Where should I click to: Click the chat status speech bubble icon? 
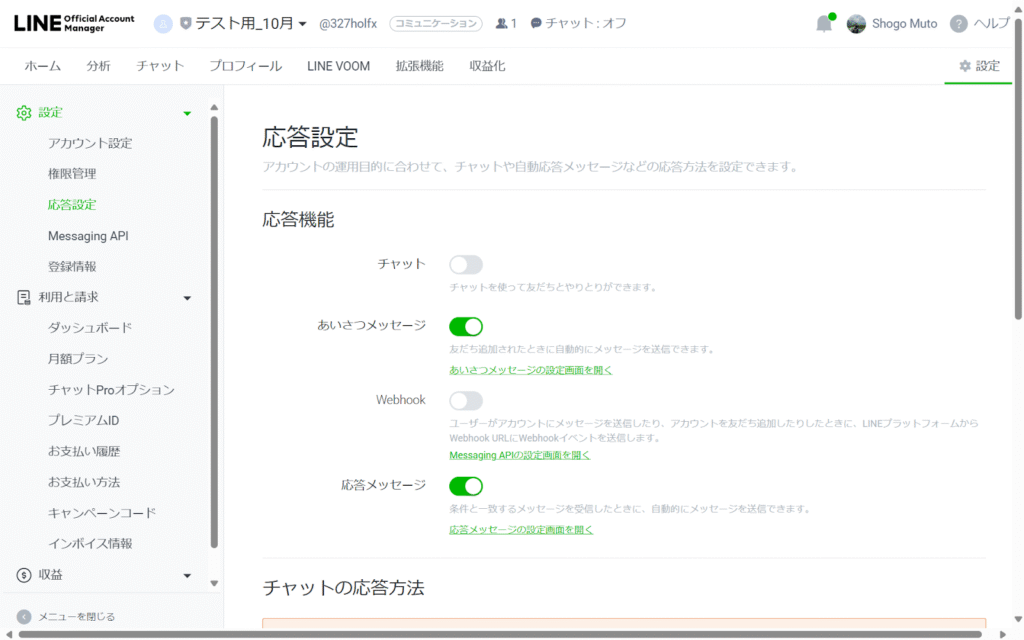point(536,23)
